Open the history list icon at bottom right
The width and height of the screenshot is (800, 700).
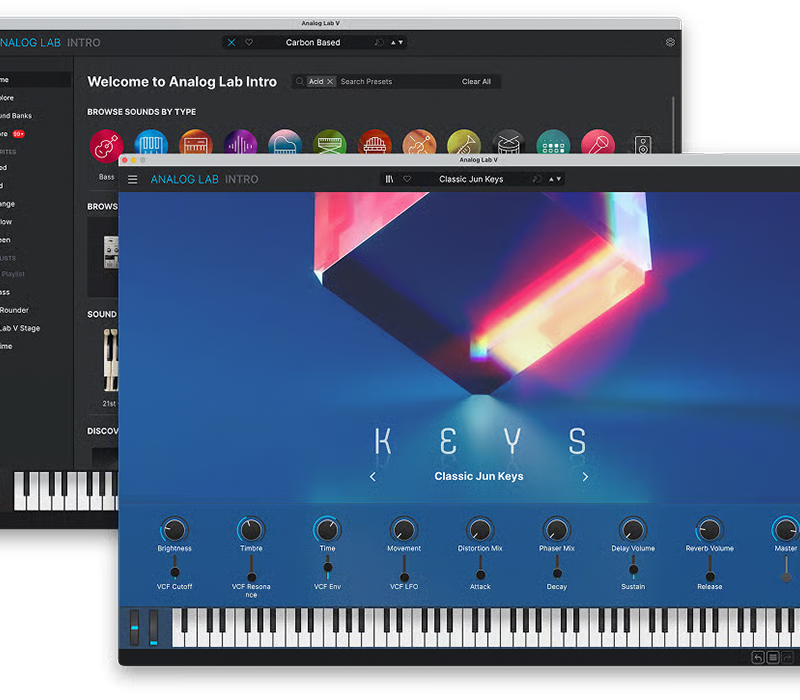(773, 658)
